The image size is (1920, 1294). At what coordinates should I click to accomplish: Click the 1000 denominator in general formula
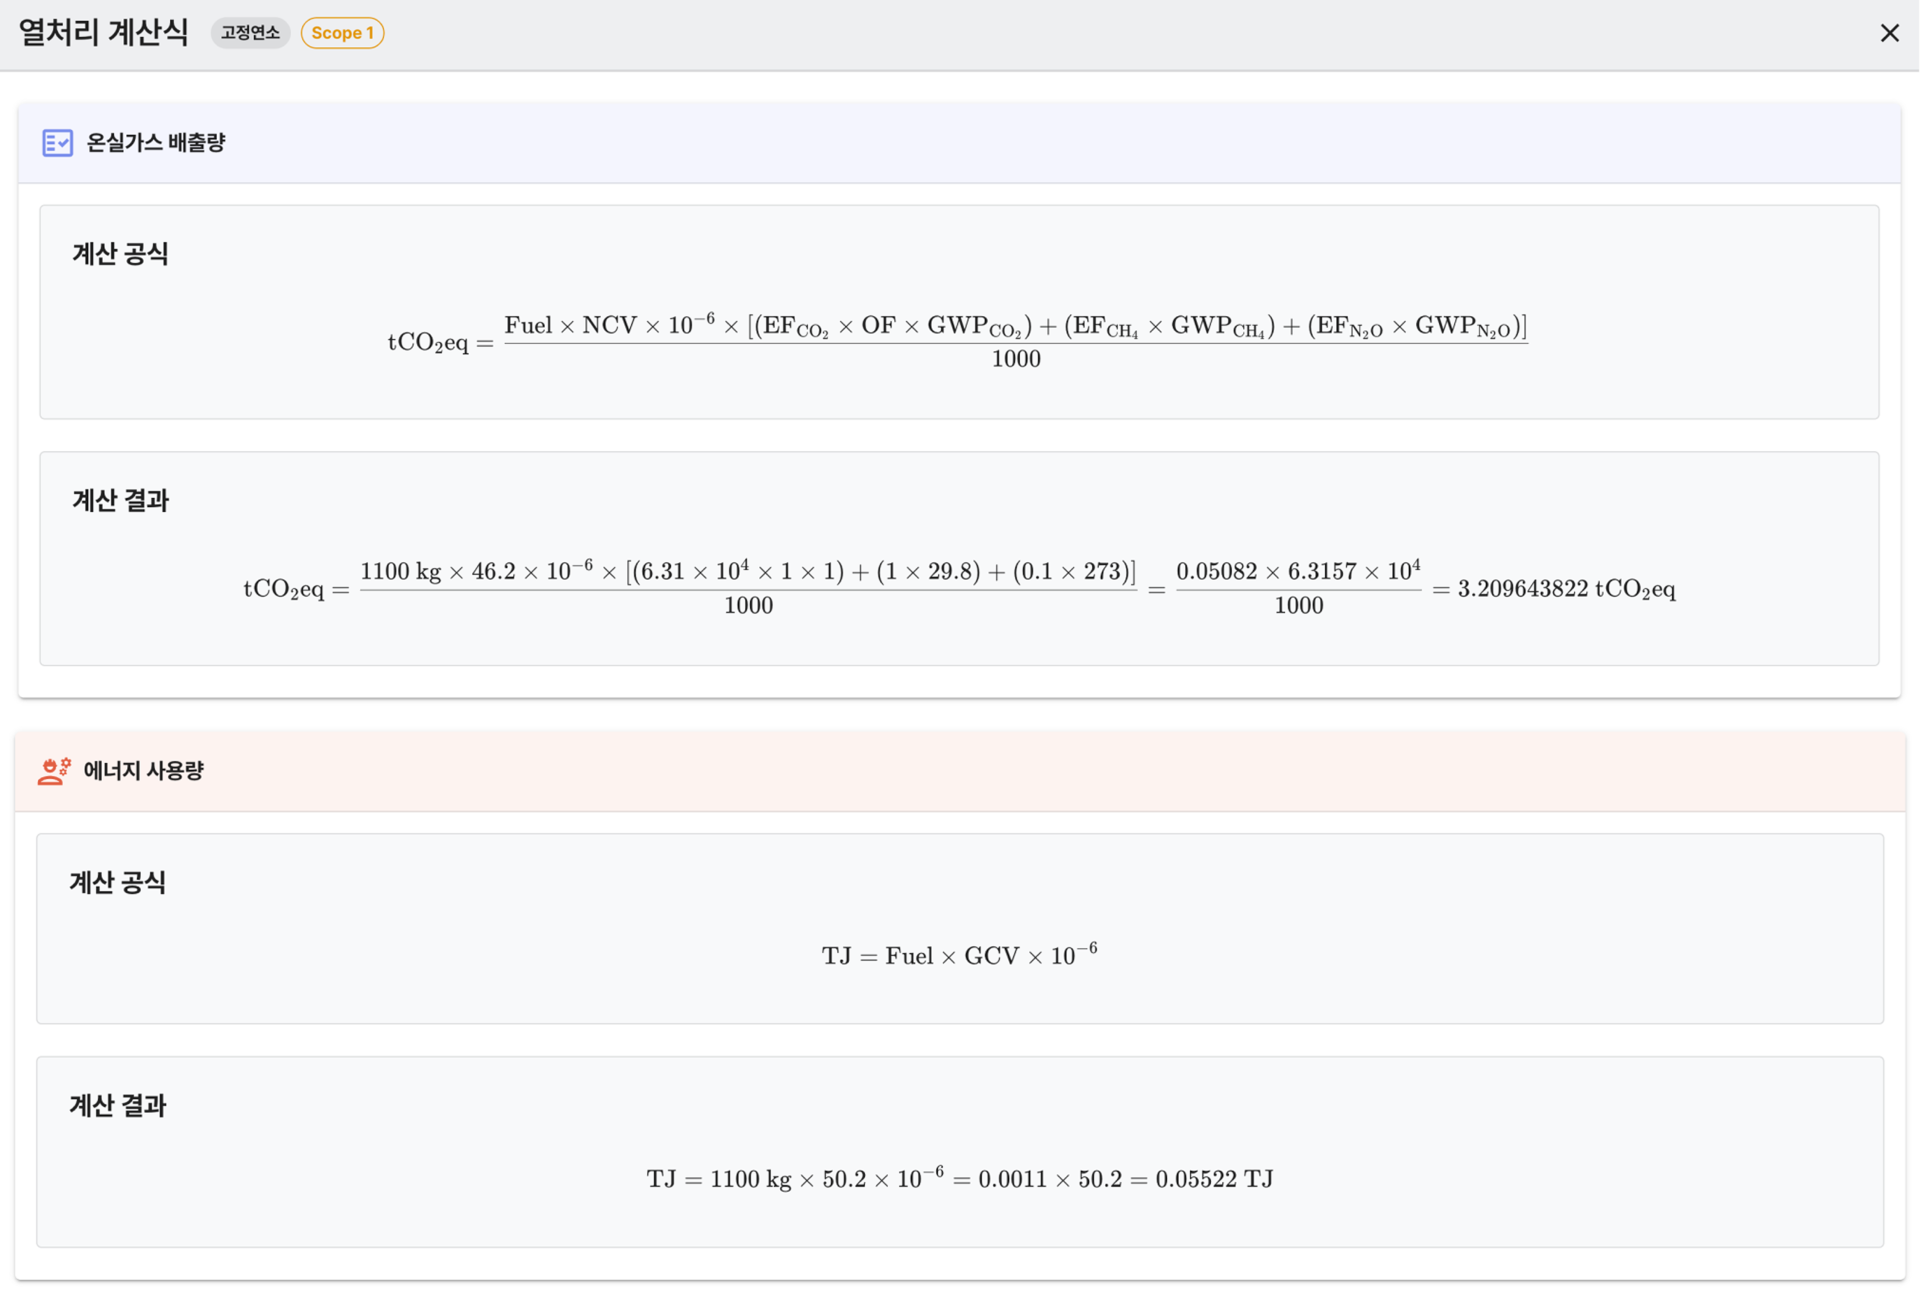pyautogui.click(x=1015, y=360)
